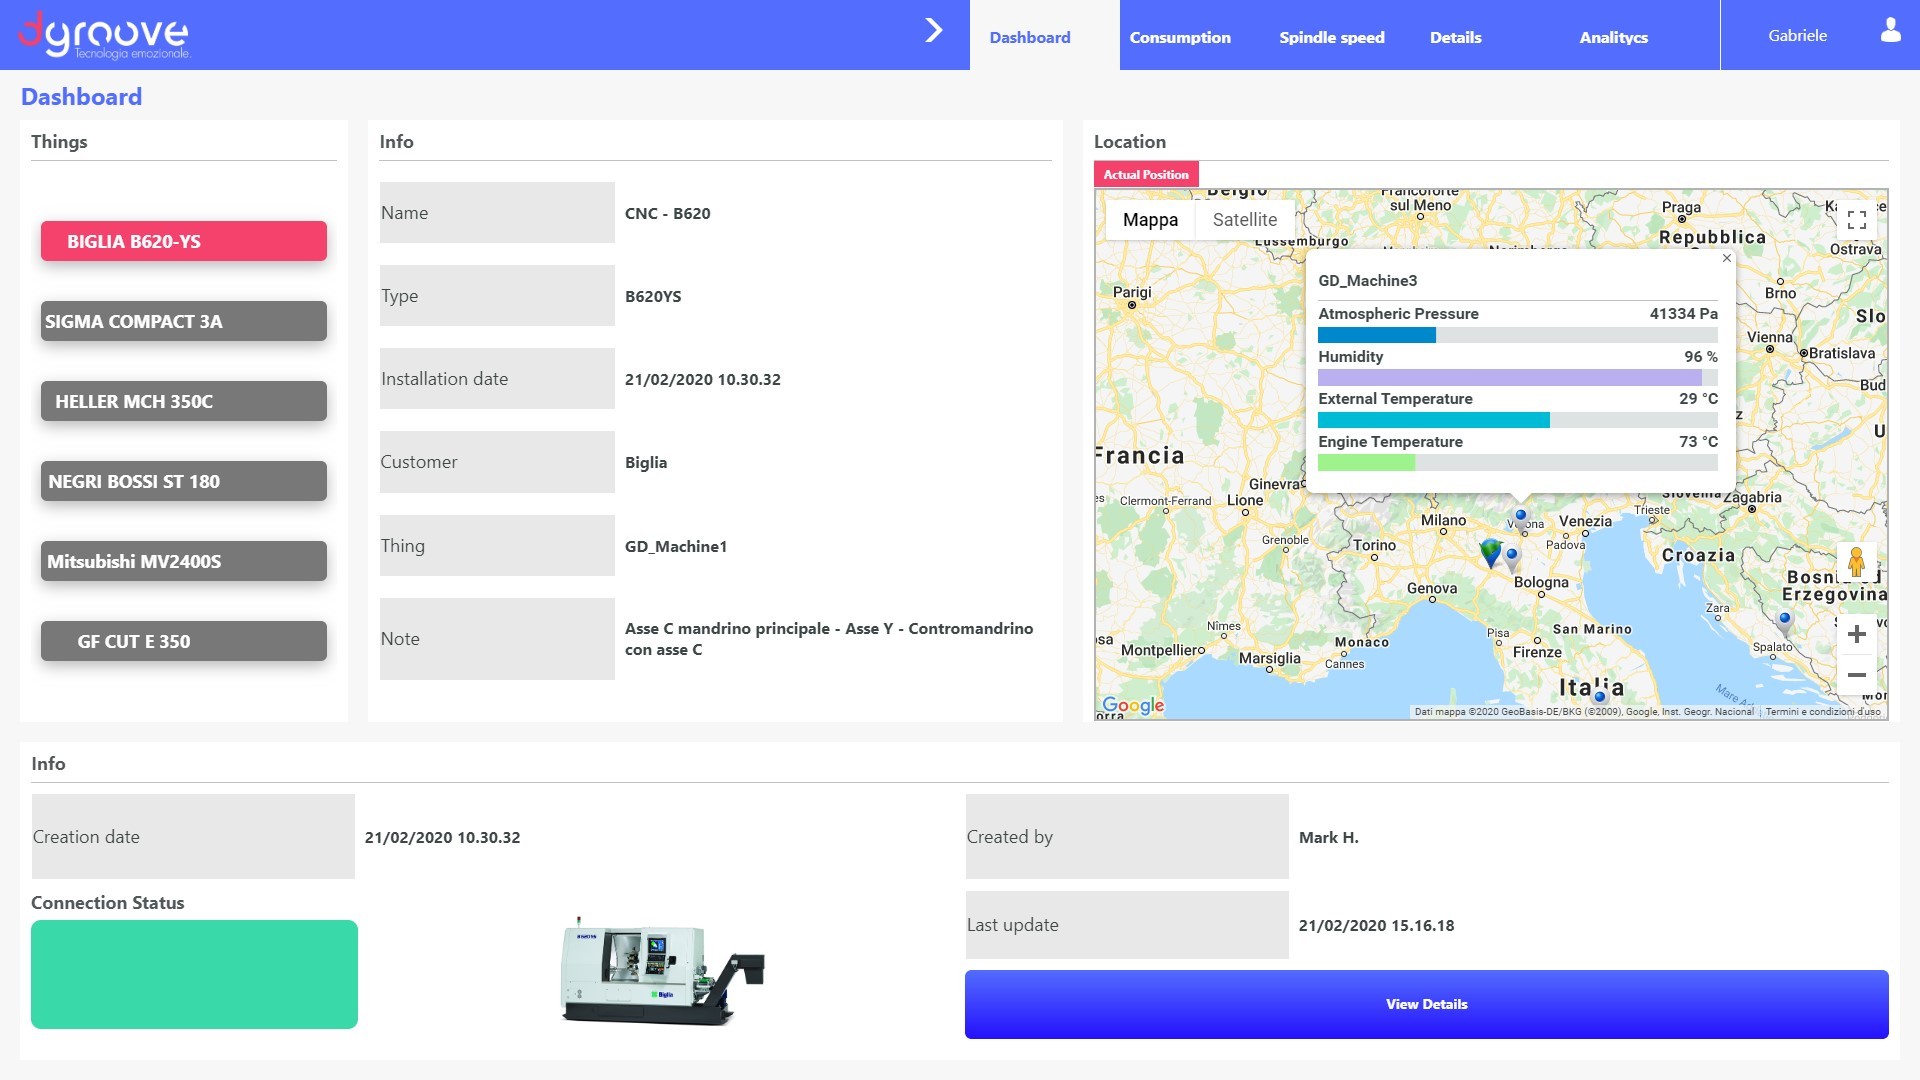Click the Dgroove logo
This screenshot has width=1920, height=1080.
point(104,35)
